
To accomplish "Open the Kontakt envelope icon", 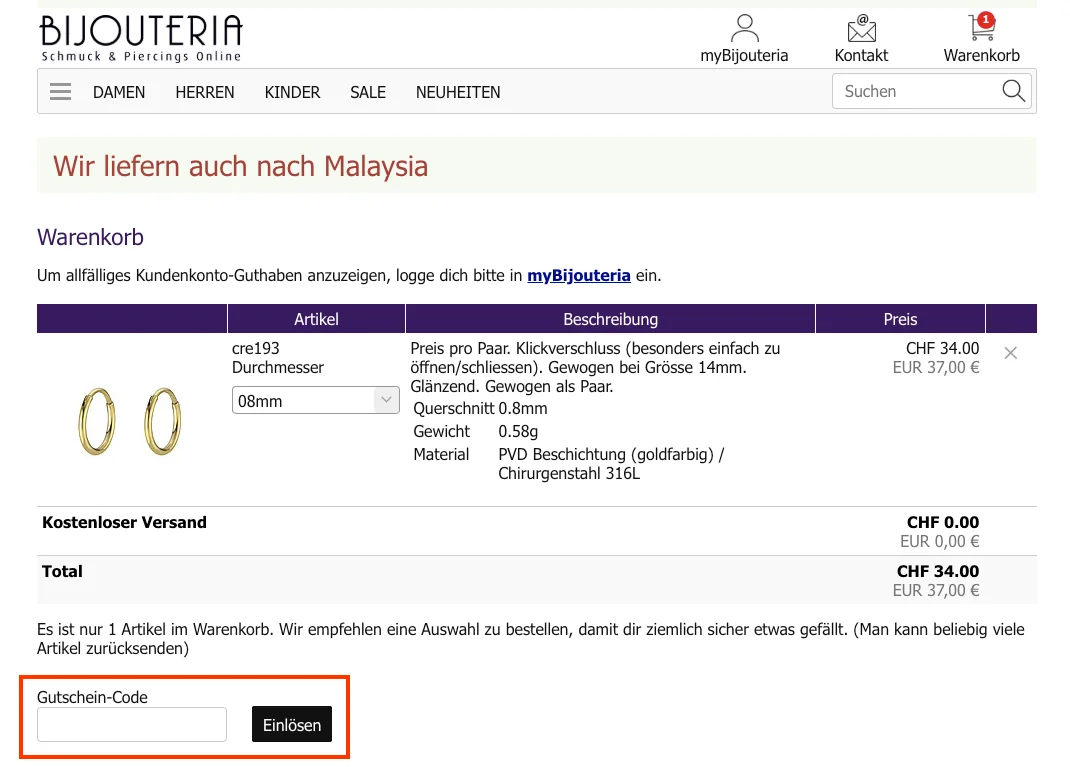I will (x=861, y=29).
